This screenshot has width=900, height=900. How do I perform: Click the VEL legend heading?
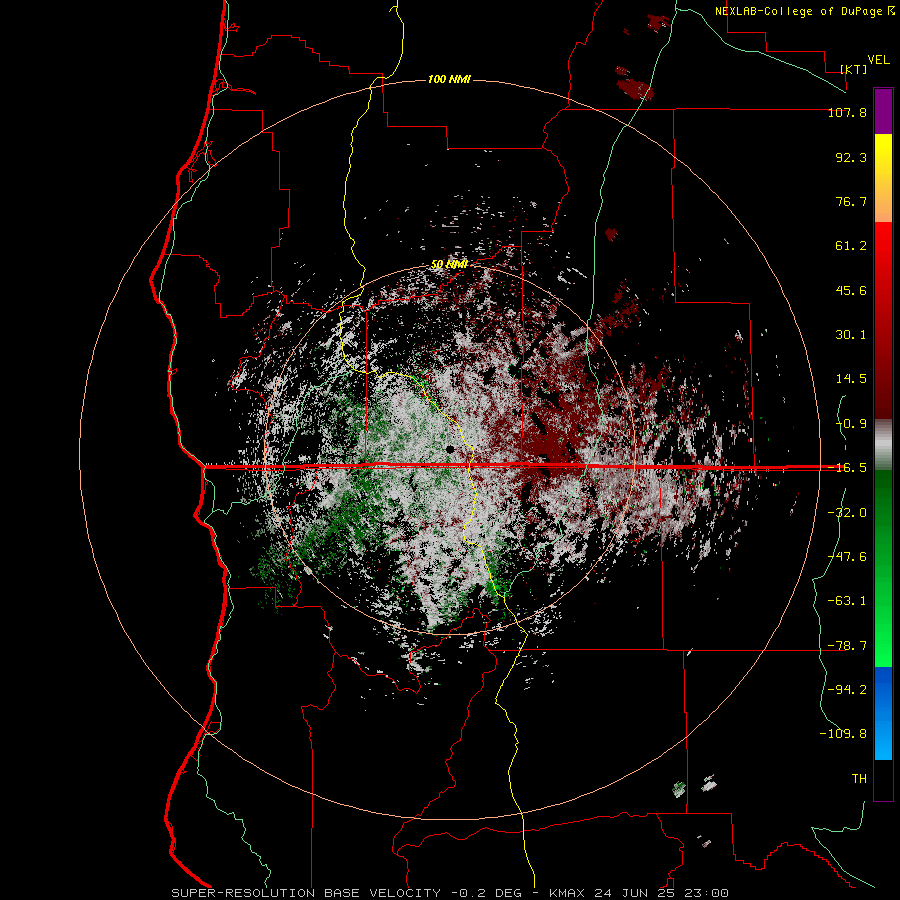pos(878,60)
